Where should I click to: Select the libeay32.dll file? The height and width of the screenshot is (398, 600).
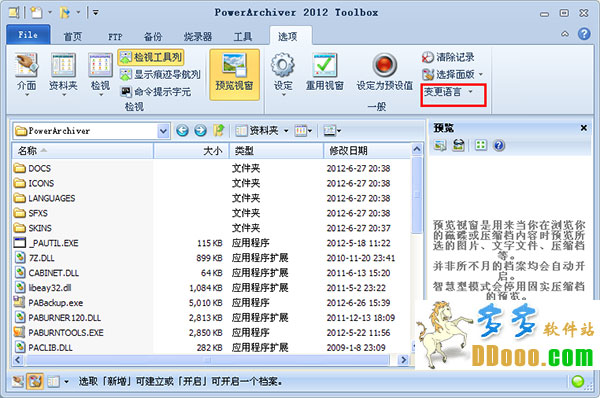(x=43, y=288)
